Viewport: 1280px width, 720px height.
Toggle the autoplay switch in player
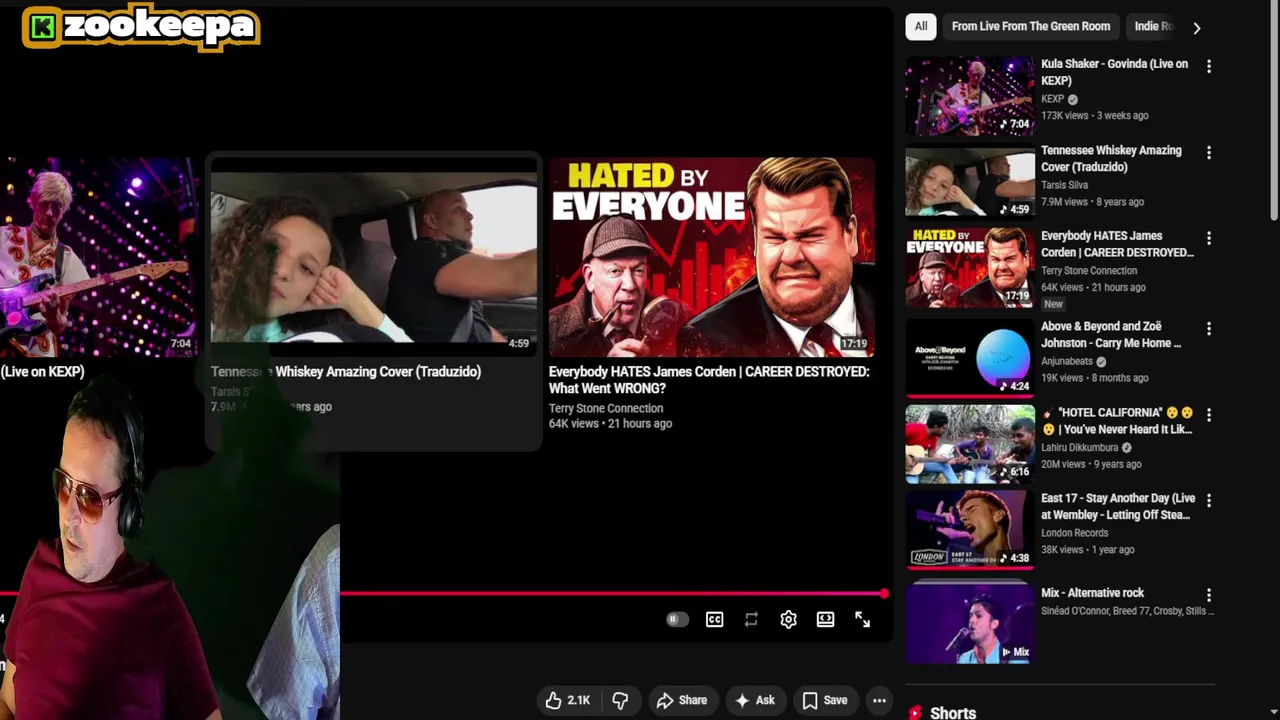[677, 620]
